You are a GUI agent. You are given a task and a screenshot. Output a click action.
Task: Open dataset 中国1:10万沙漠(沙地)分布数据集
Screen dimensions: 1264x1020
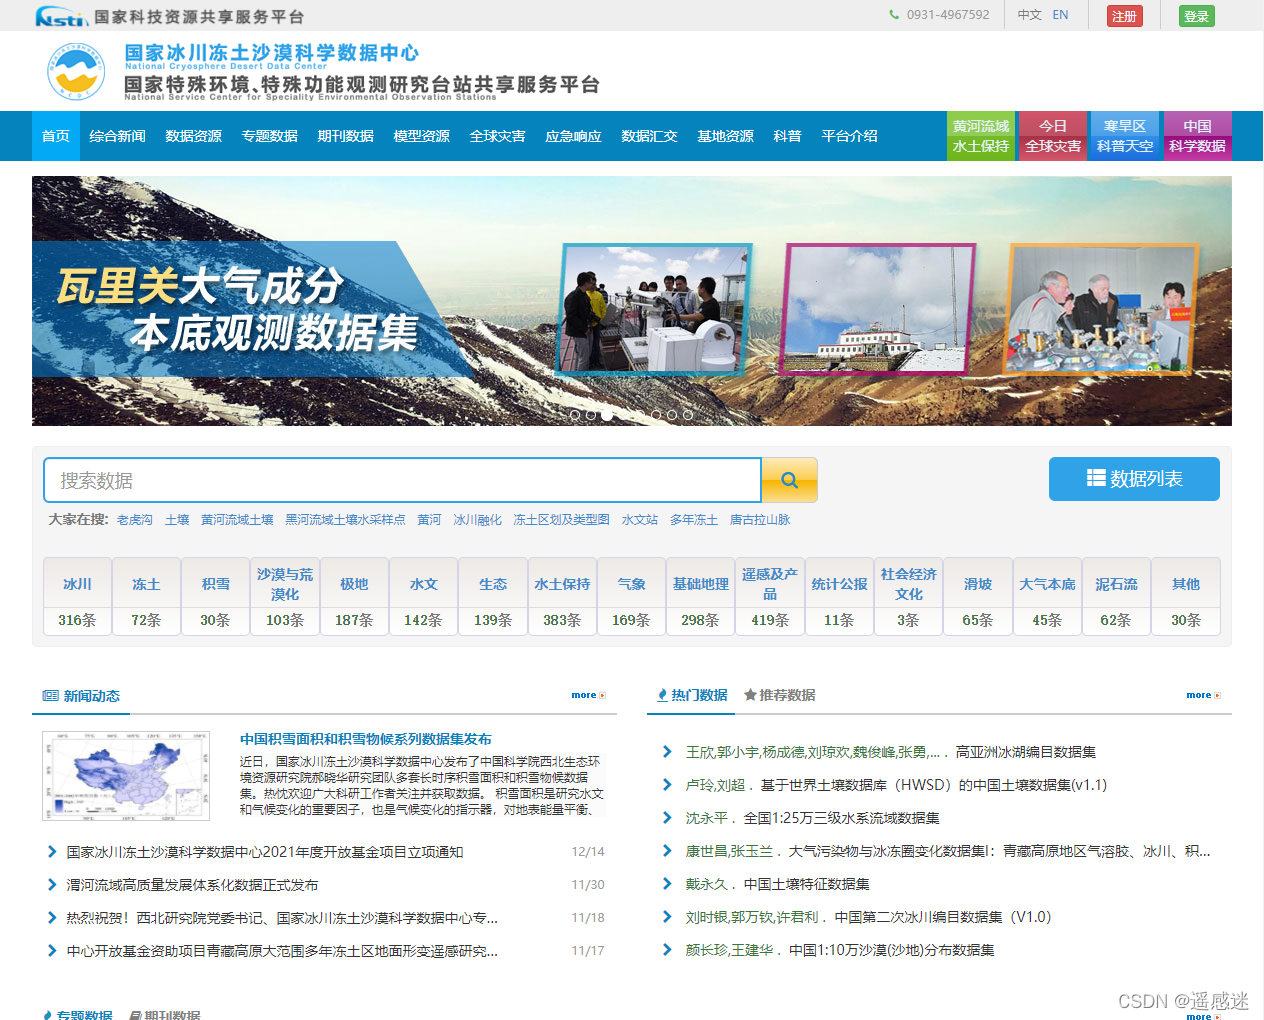click(891, 950)
